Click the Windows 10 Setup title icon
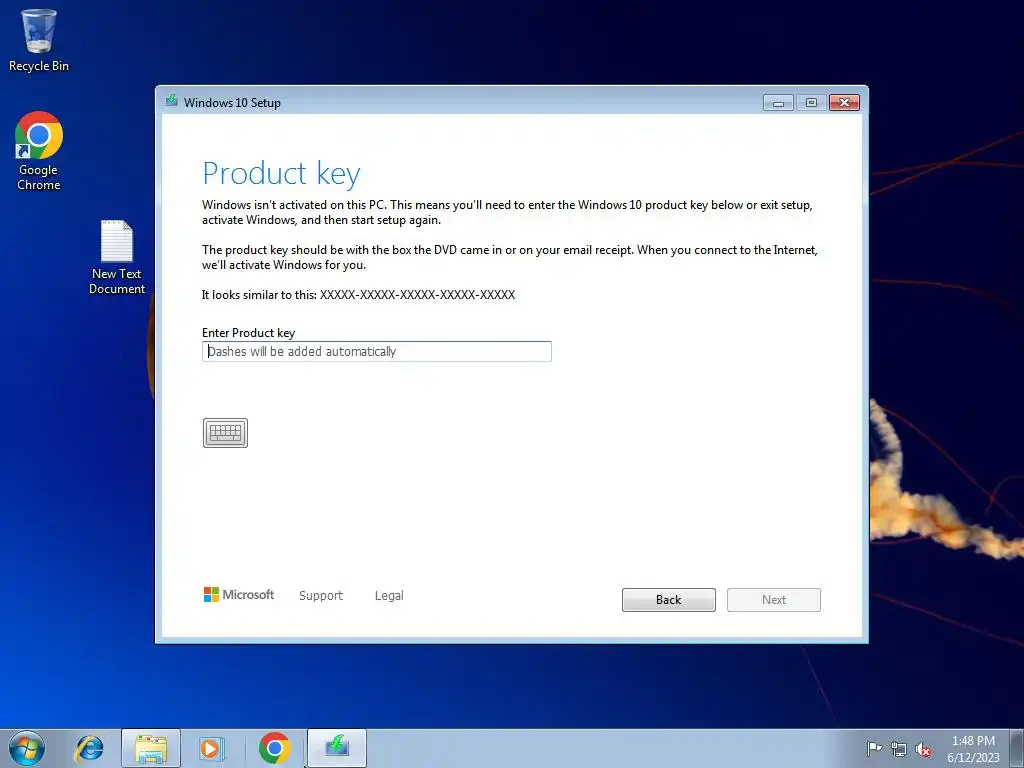Image resolution: width=1024 pixels, height=768 pixels. tap(172, 101)
